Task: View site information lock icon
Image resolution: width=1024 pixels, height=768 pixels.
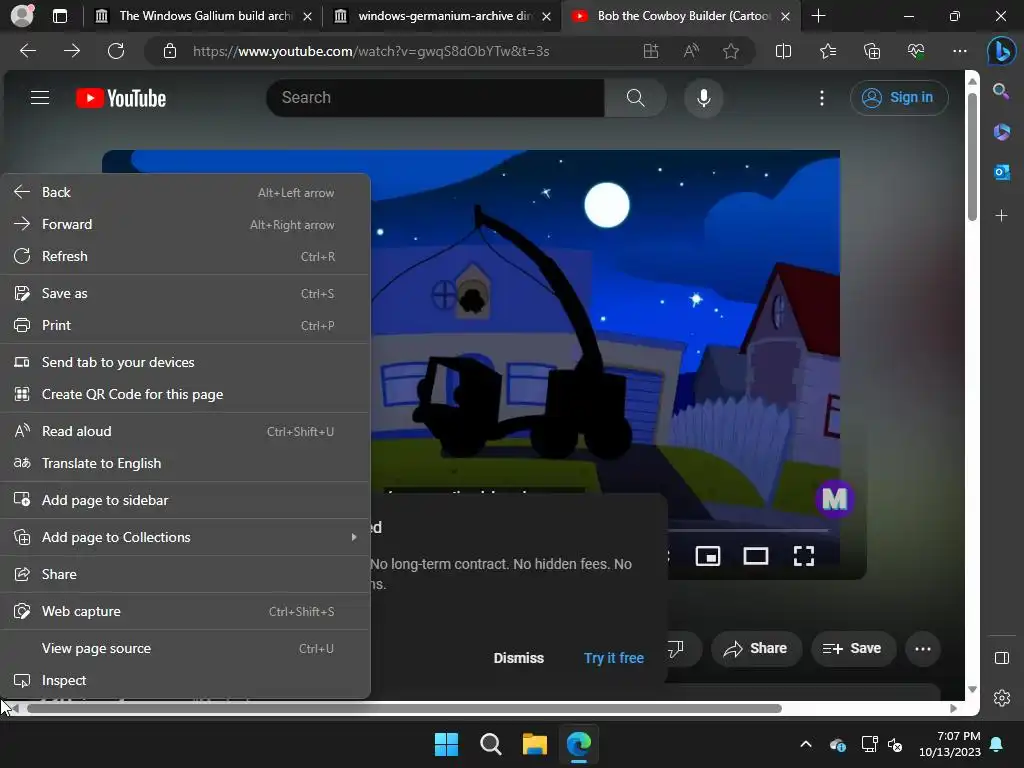Action: [170, 51]
